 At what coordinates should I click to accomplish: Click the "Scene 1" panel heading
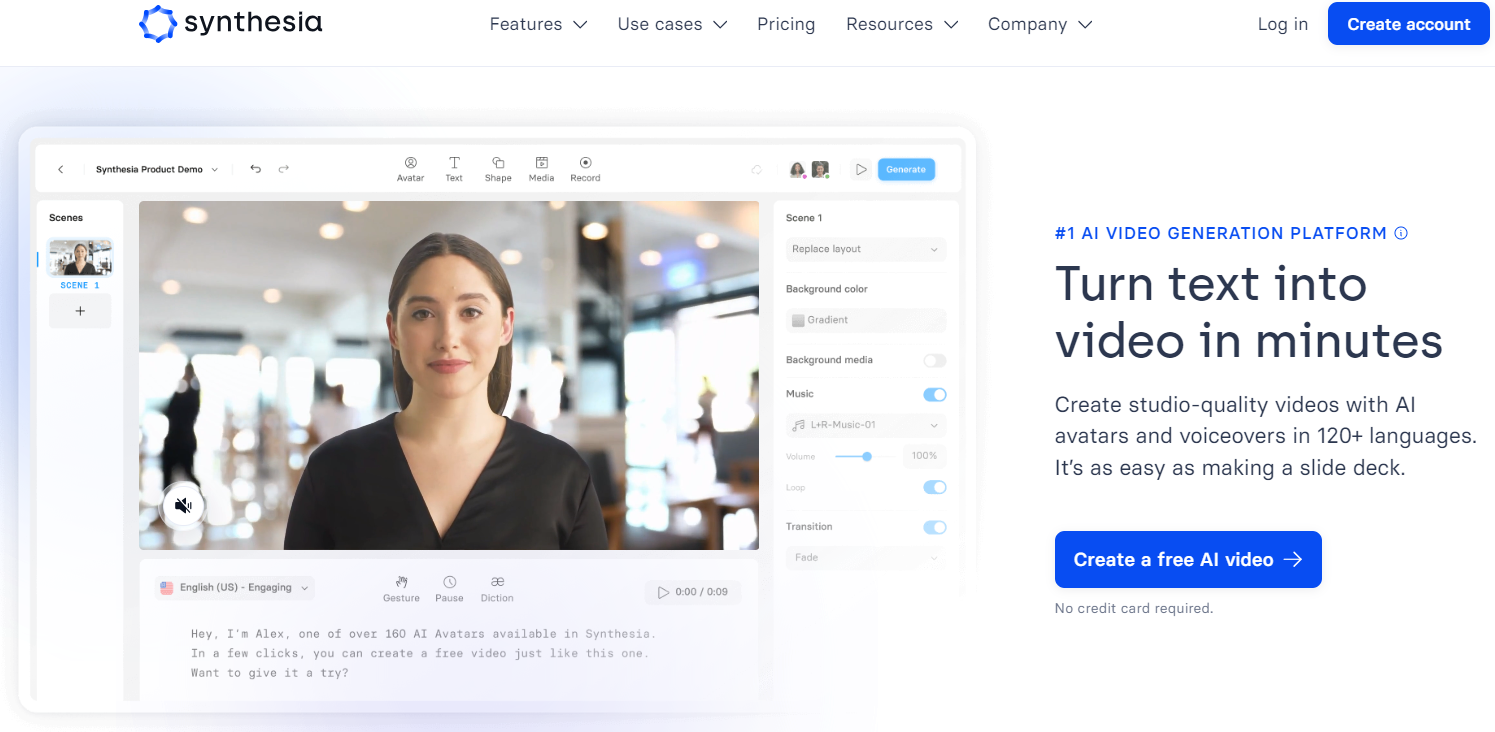804,217
